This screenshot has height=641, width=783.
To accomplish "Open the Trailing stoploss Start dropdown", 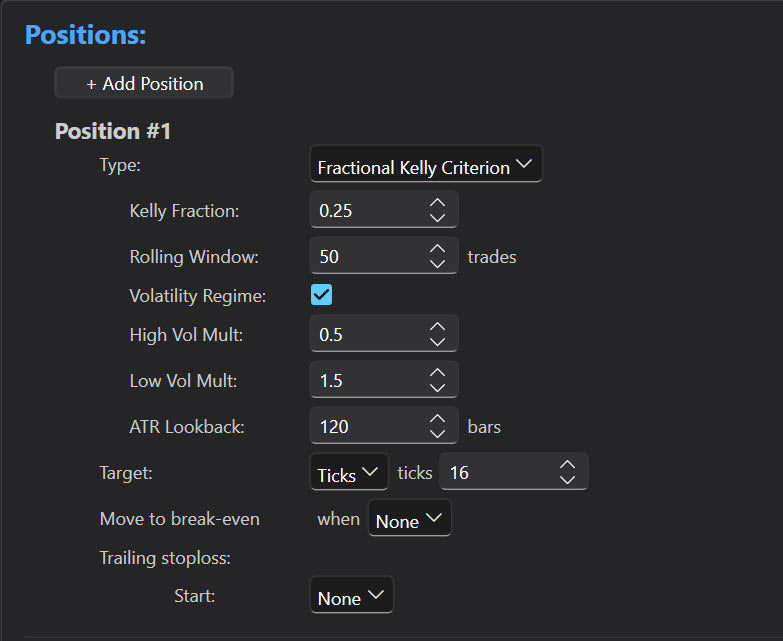I will [x=351, y=597].
